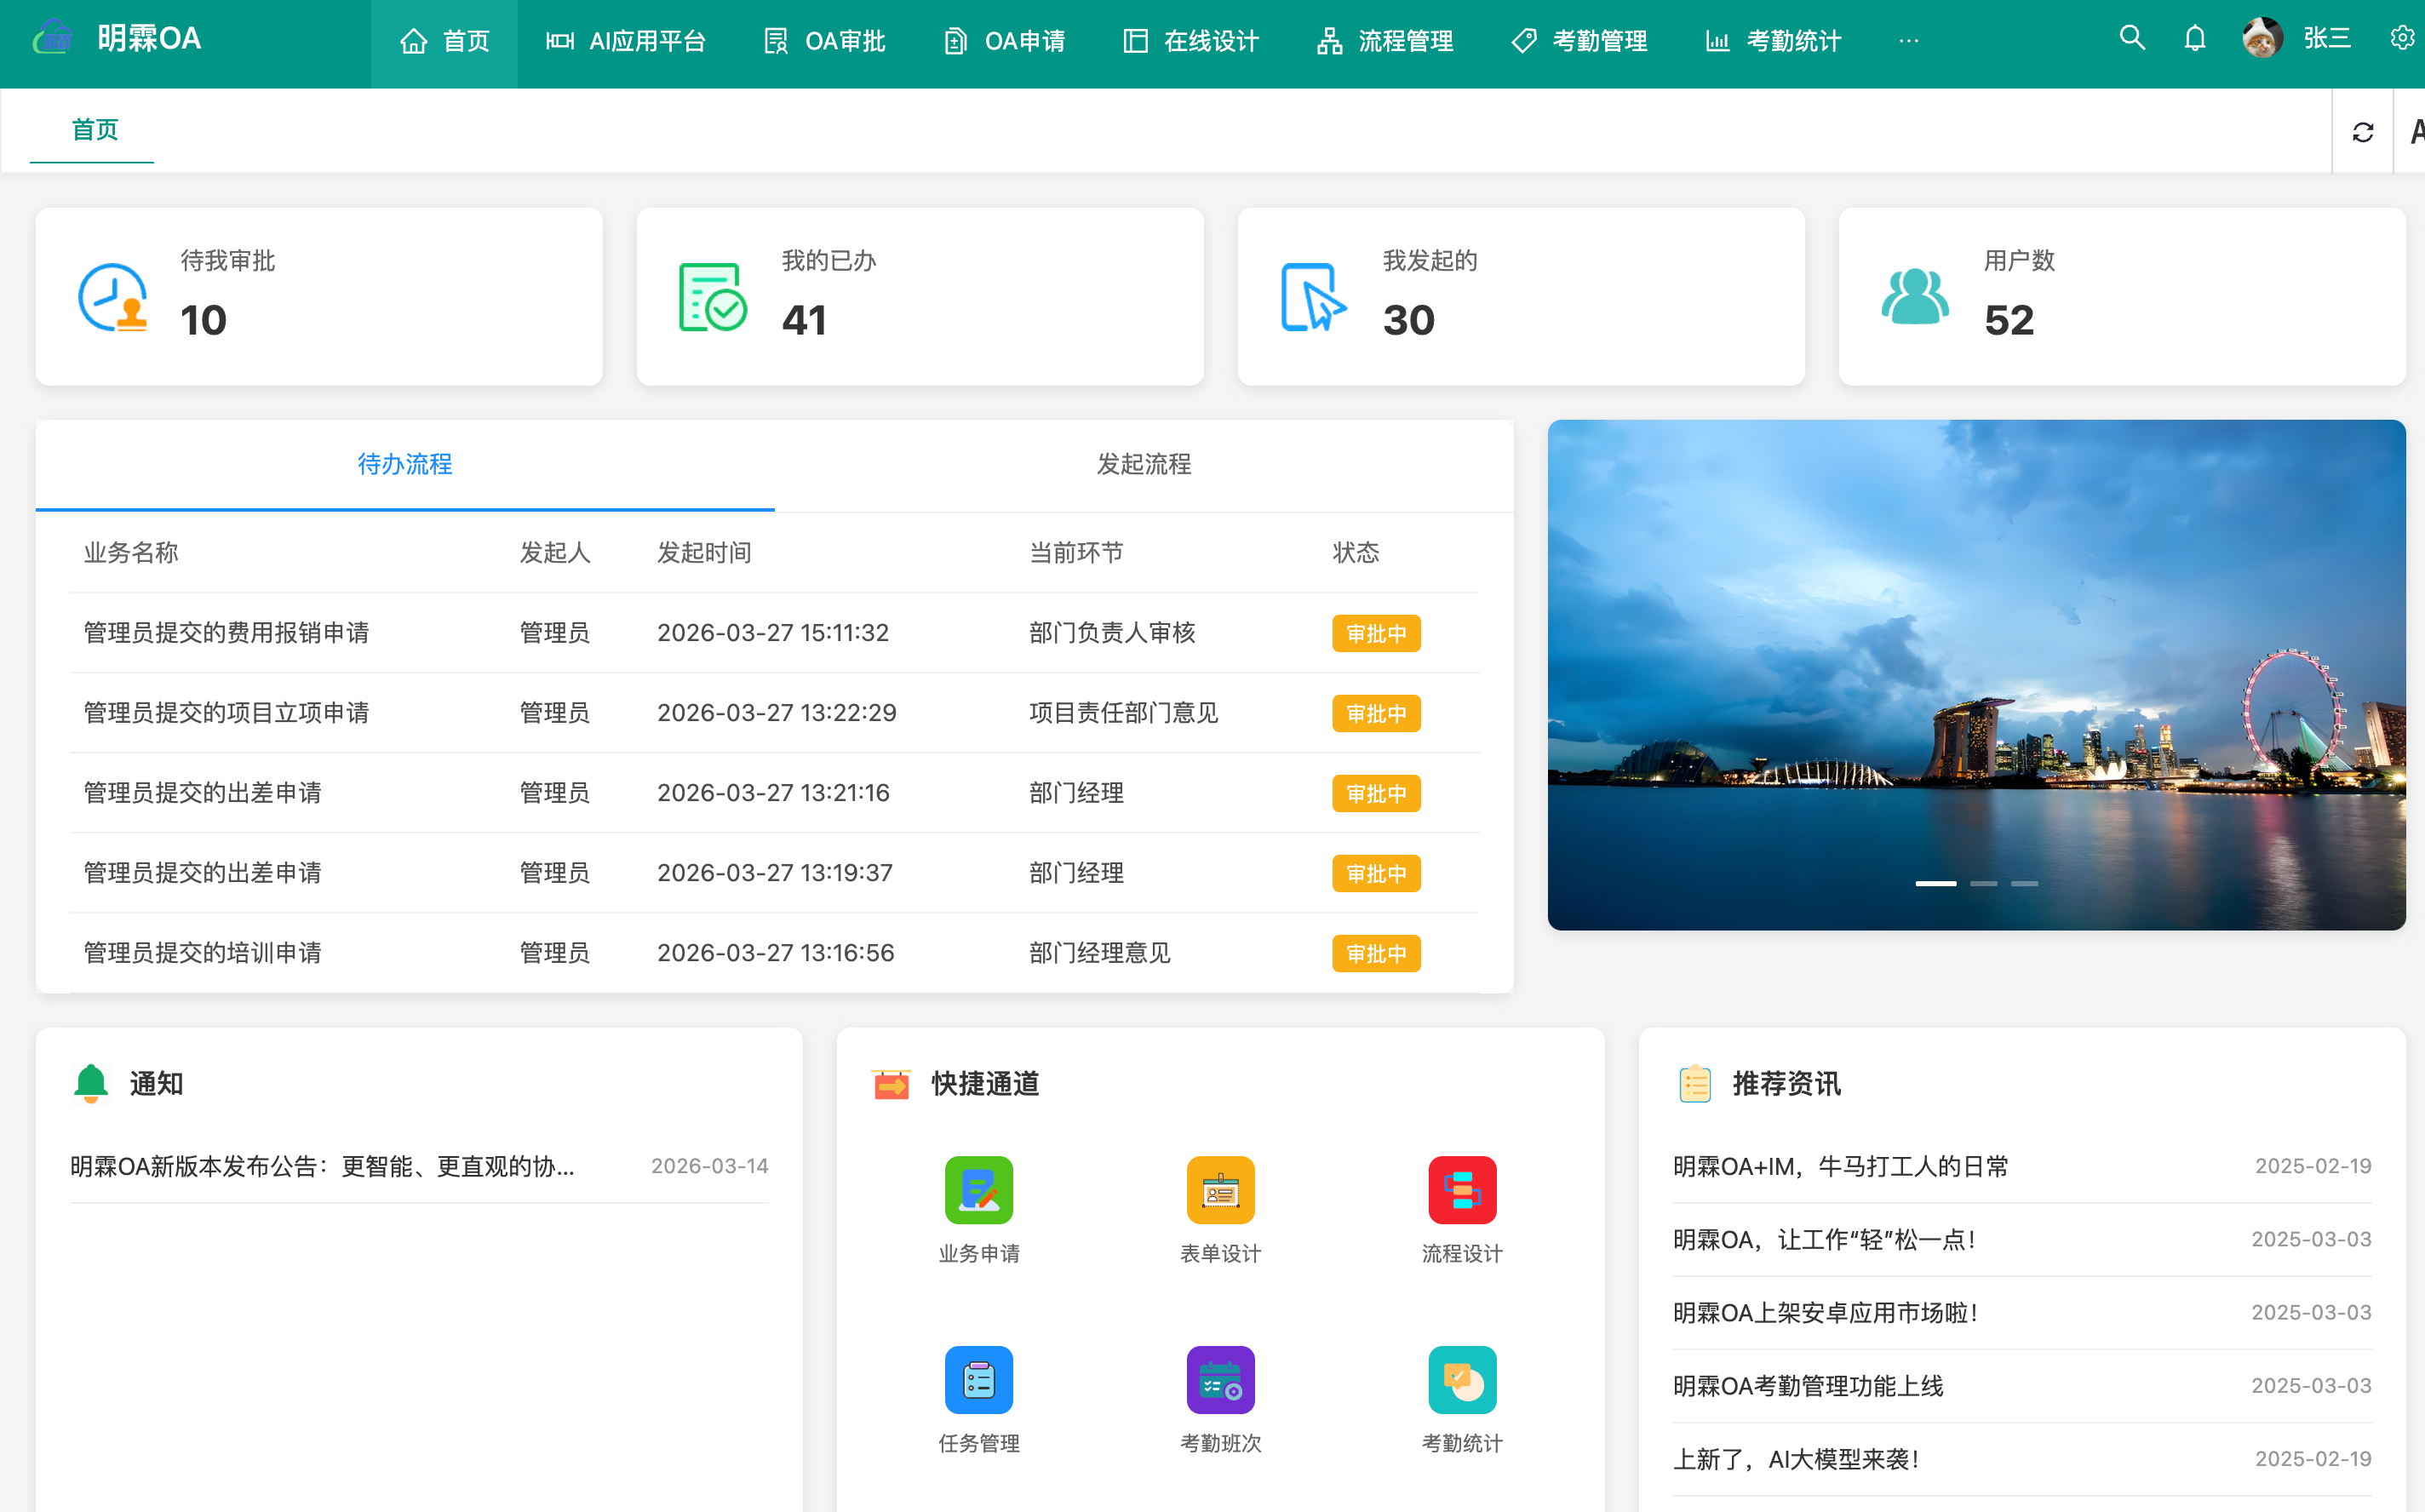Open article 上新了，AI大模型来袭!
The width and height of the screenshot is (2425, 1512).
coord(1796,1459)
